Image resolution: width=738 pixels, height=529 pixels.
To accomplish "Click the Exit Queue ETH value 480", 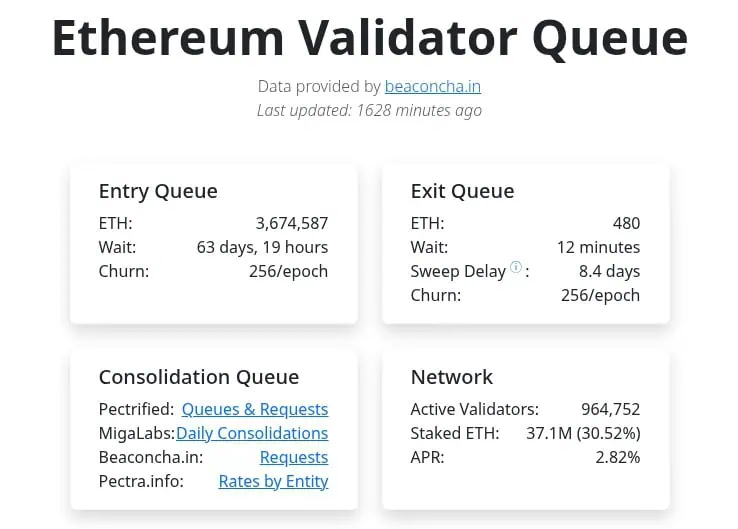I will coord(626,223).
